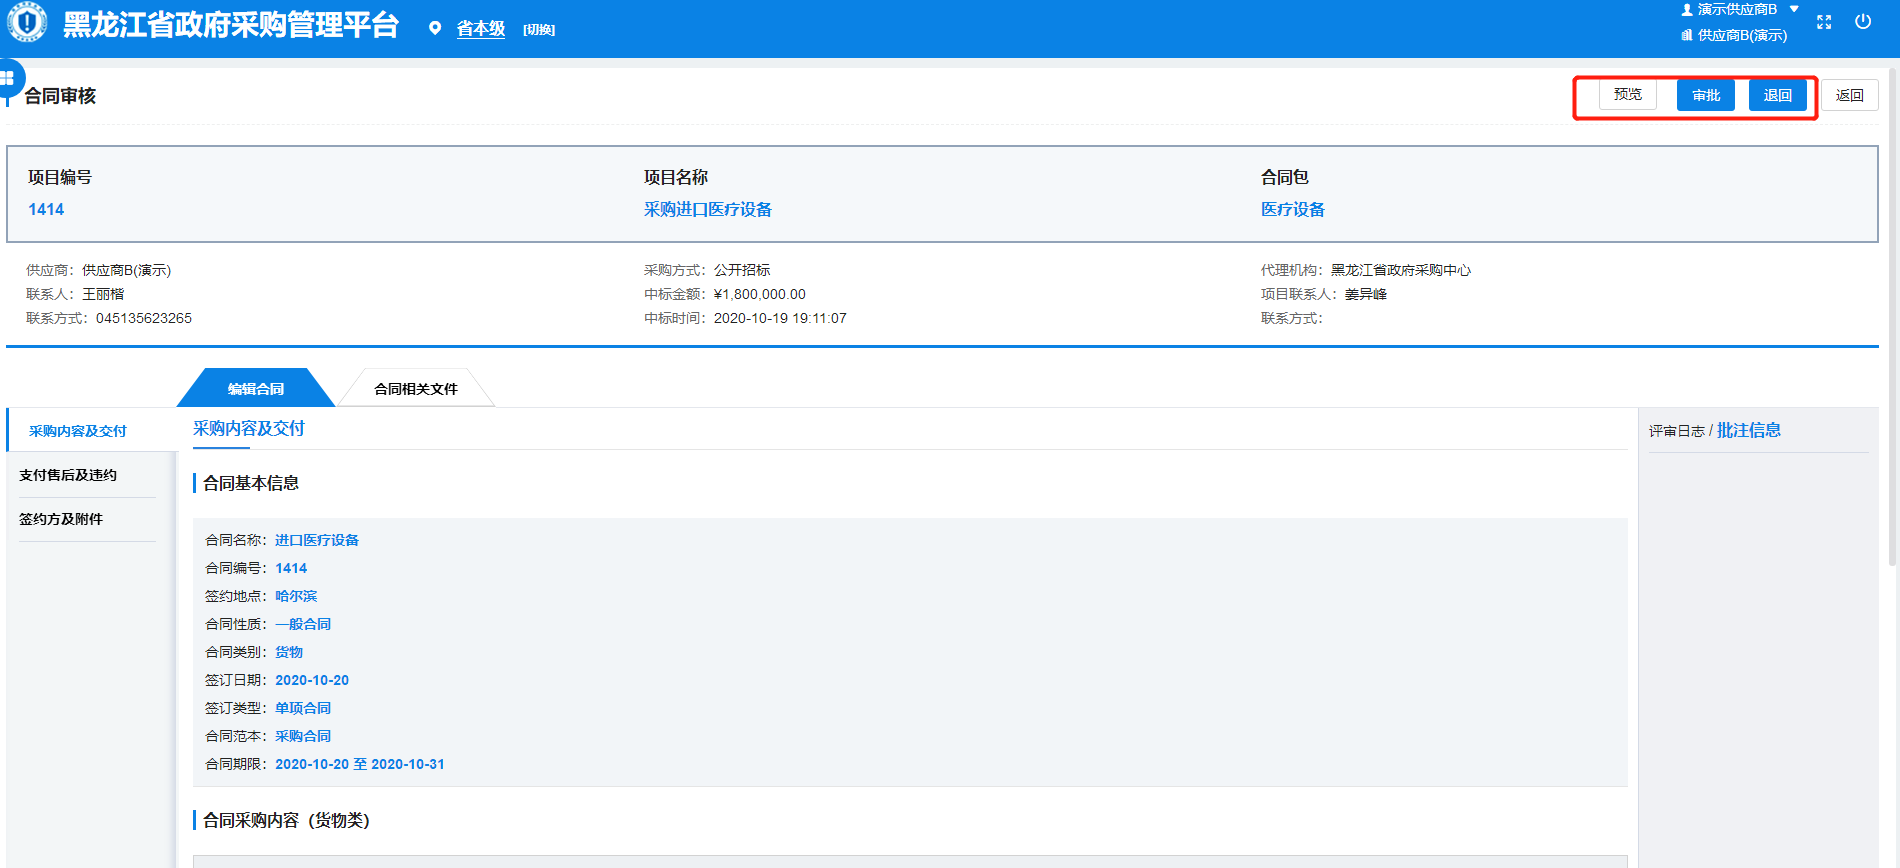Select 支付售后及违约 in the side menu
The image size is (1900, 868).
click(x=68, y=476)
